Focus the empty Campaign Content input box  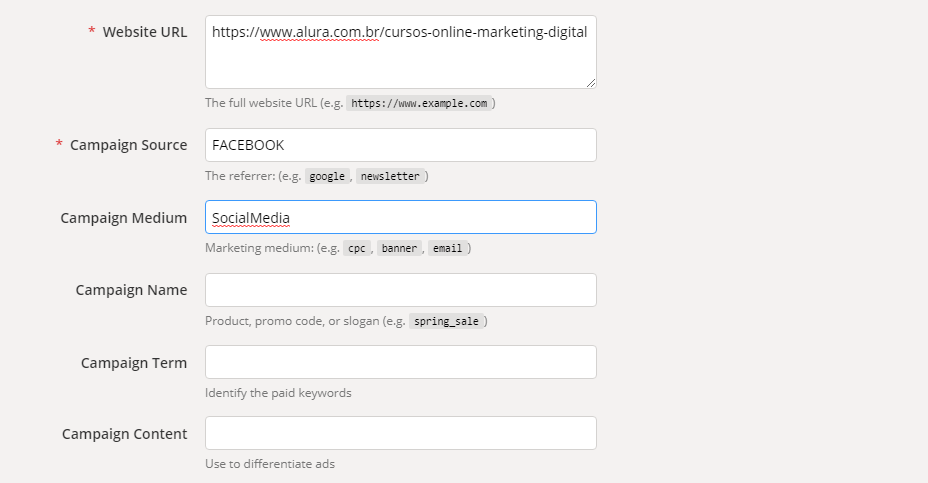click(400, 433)
